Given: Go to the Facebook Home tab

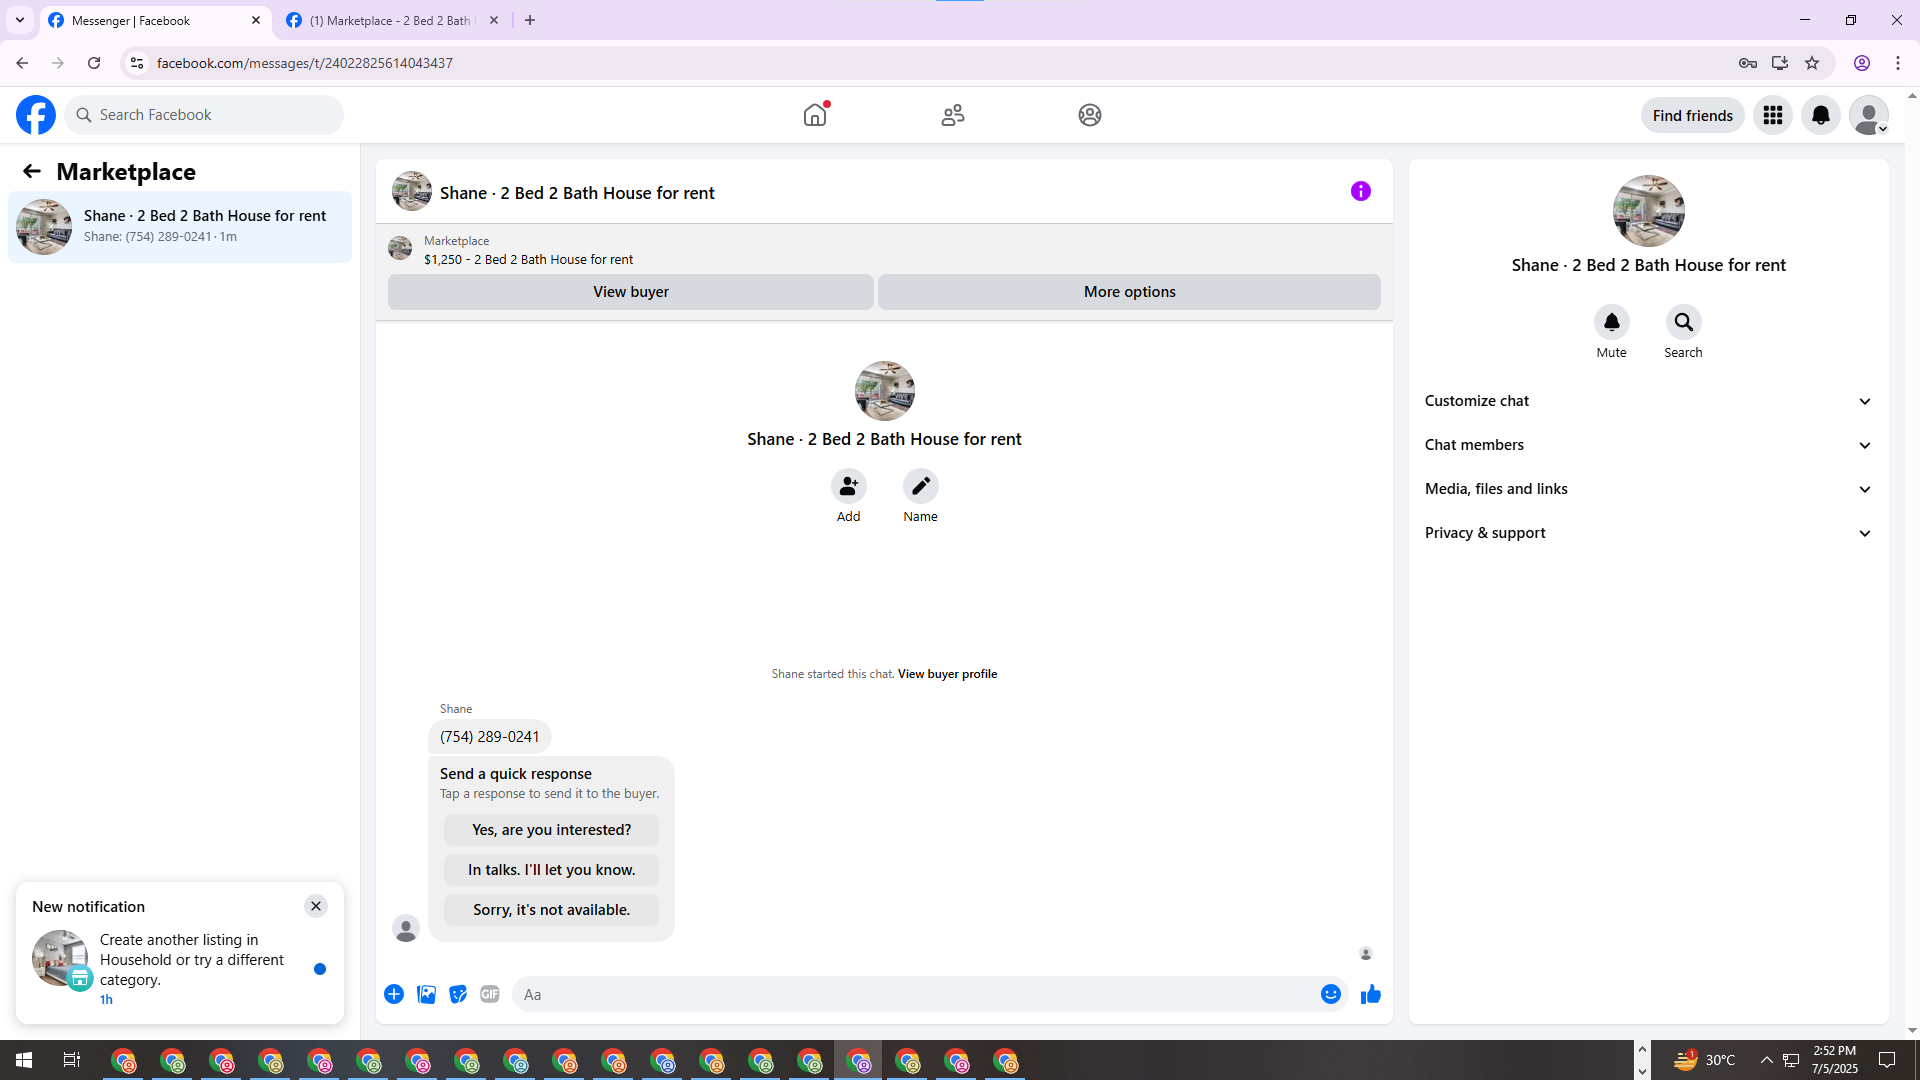Looking at the screenshot, I should point(815,115).
